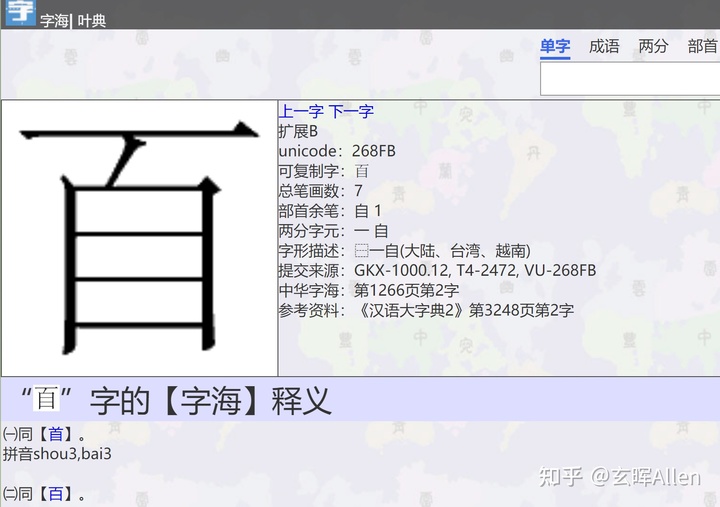Click the 字形描述 line text
The image size is (720, 507).
point(405,251)
